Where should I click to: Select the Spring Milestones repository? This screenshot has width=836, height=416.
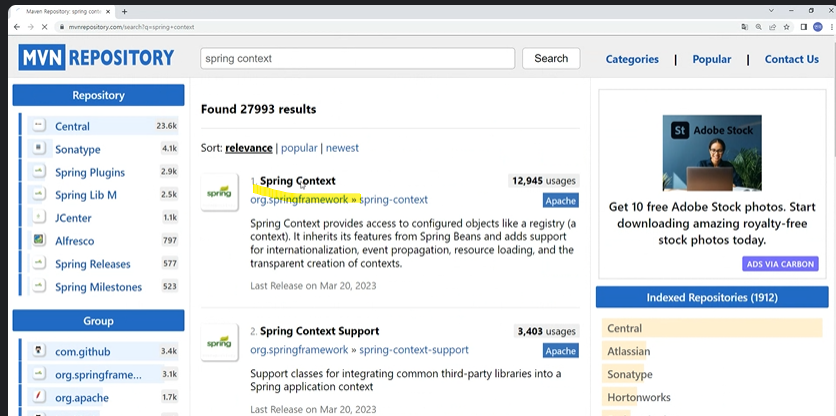click(x=98, y=287)
